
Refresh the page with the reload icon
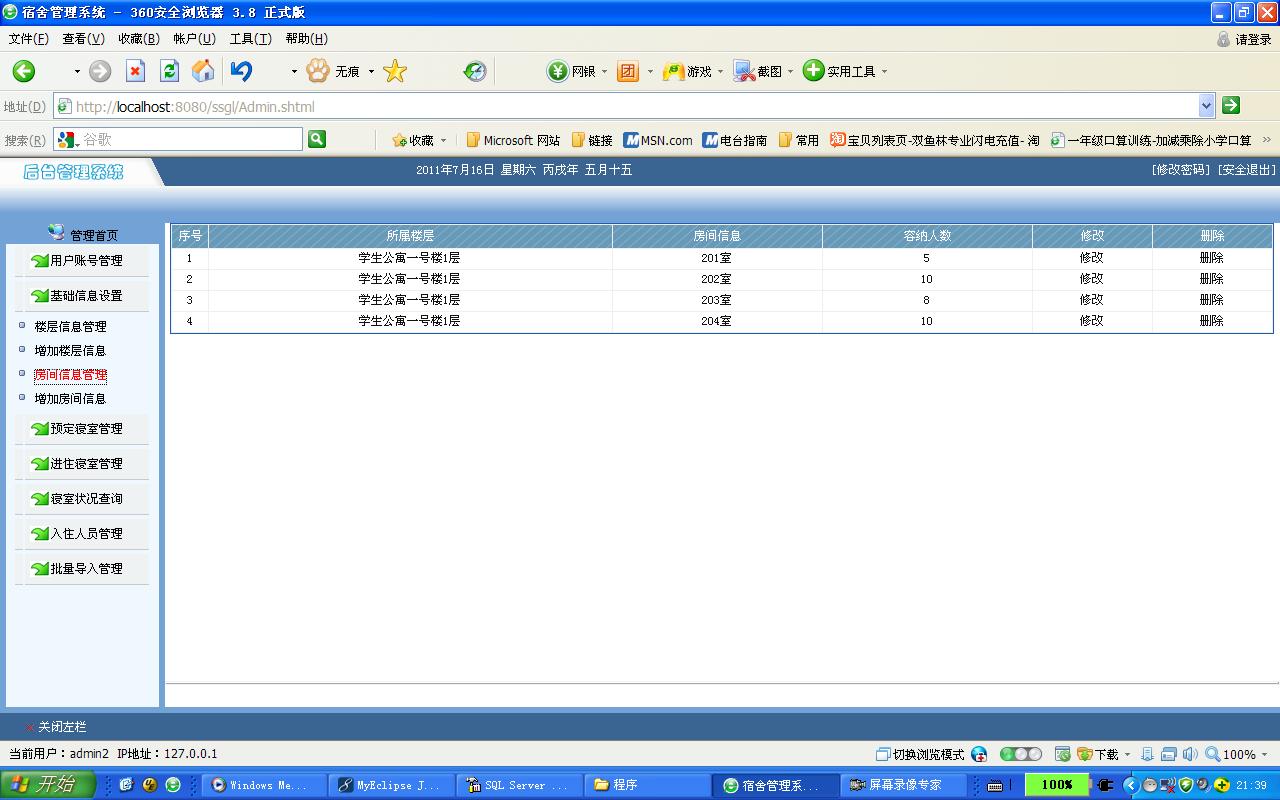coord(169,71)
